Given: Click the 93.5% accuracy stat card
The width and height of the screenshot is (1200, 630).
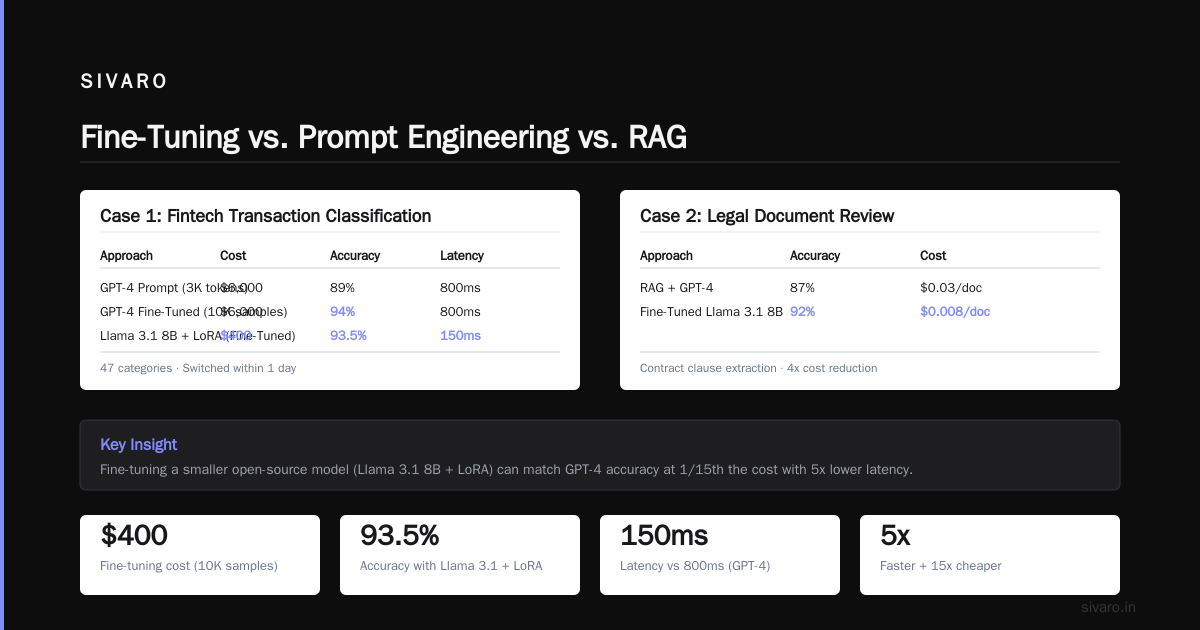Looking at the screenshot, I should click(x=460, y=555).
